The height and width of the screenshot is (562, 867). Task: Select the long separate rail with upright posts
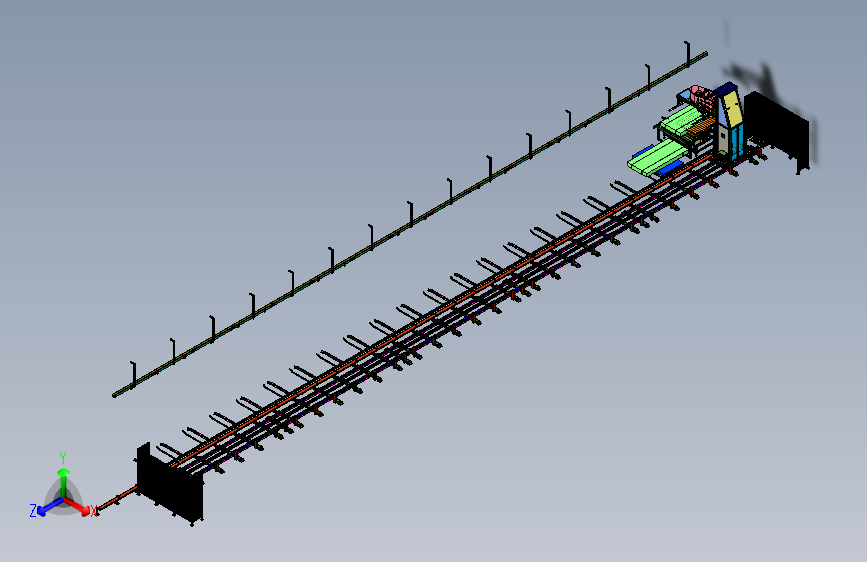pyautogui.click(x=410, y=224)
